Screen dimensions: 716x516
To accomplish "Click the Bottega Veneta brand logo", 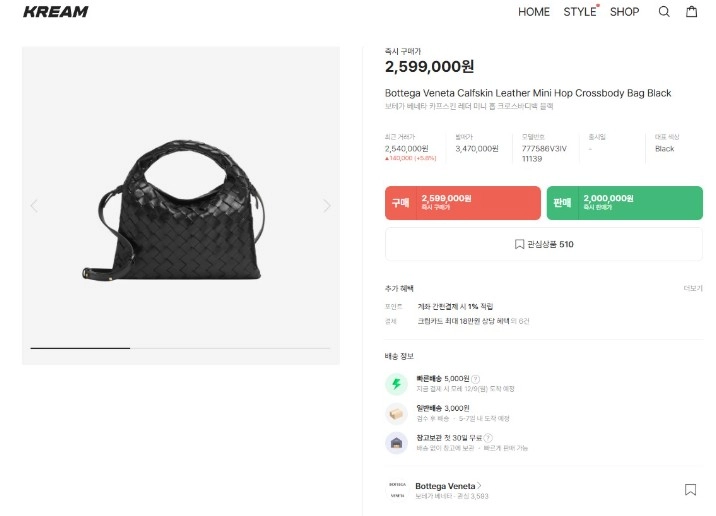I will point(397,489).
